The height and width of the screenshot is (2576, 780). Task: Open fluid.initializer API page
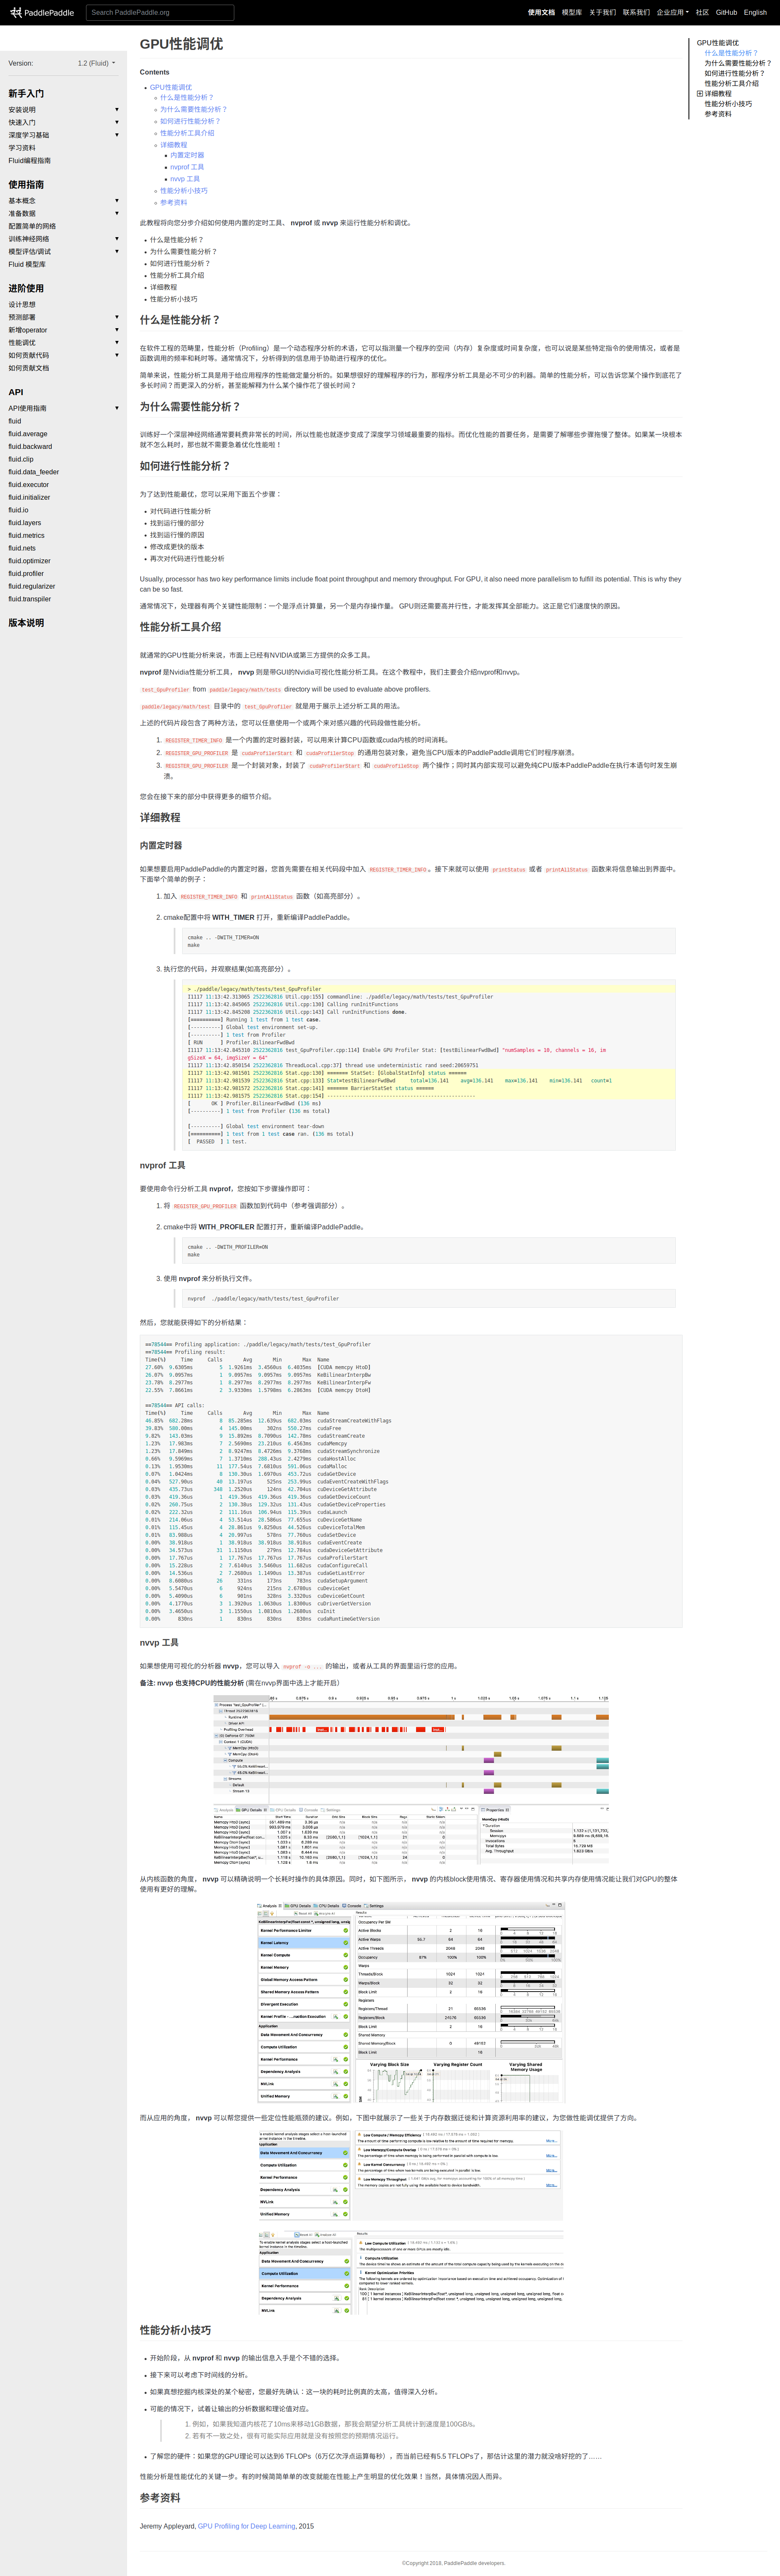tap(29, 497)
